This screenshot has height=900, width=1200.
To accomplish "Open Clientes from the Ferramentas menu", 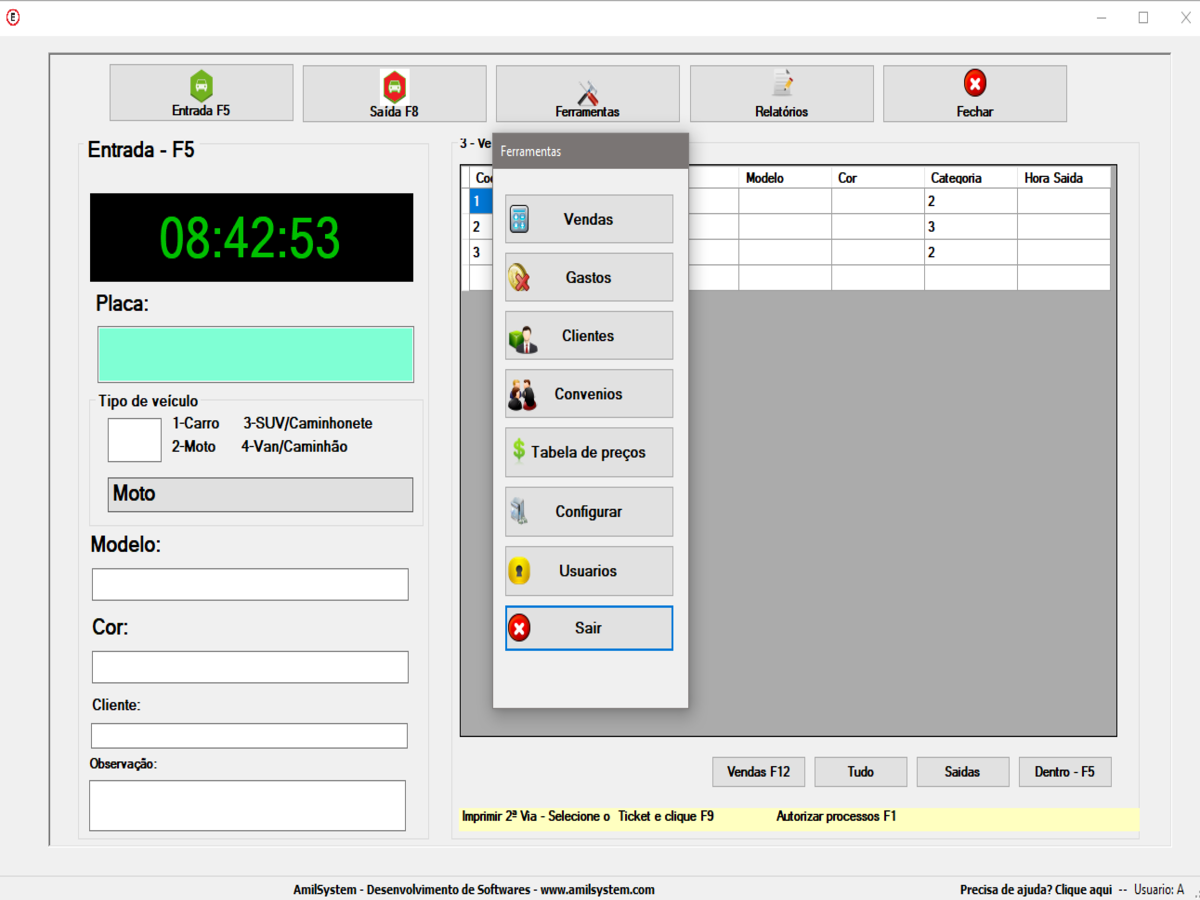I will [x=589, y=336].
